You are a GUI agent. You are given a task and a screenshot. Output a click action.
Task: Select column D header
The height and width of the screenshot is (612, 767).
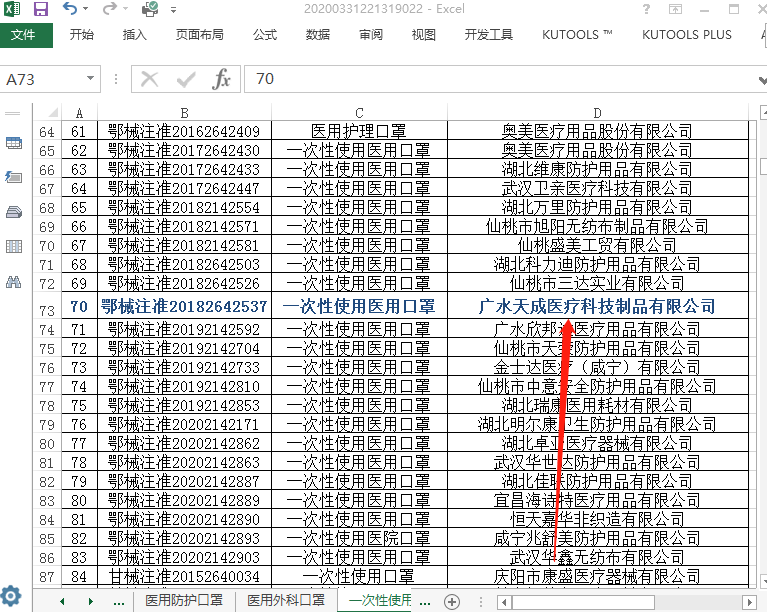pyautogui.click(x=598, y=113)
